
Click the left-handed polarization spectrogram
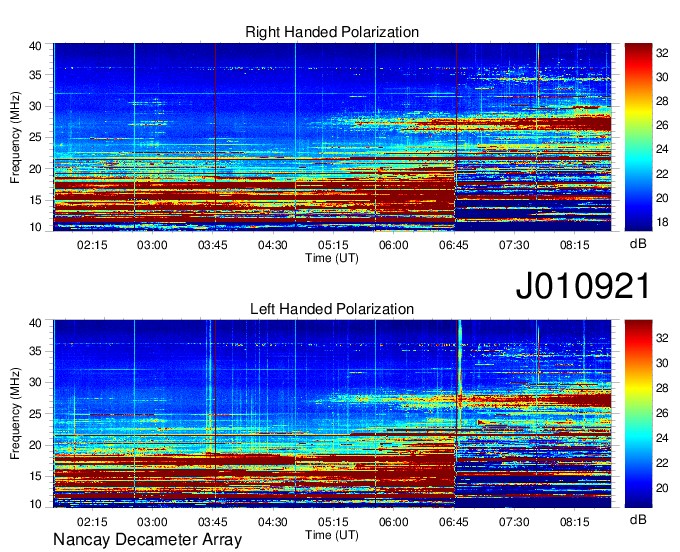click(x=332, y=414)
